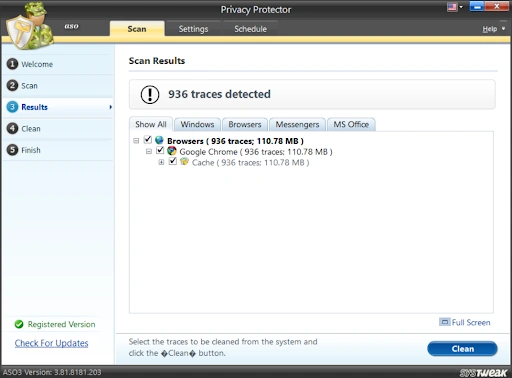The image size is (512, 378).
Task: Click the number 4 step icon
Action: pyautogui.click(x=12, y=129)
